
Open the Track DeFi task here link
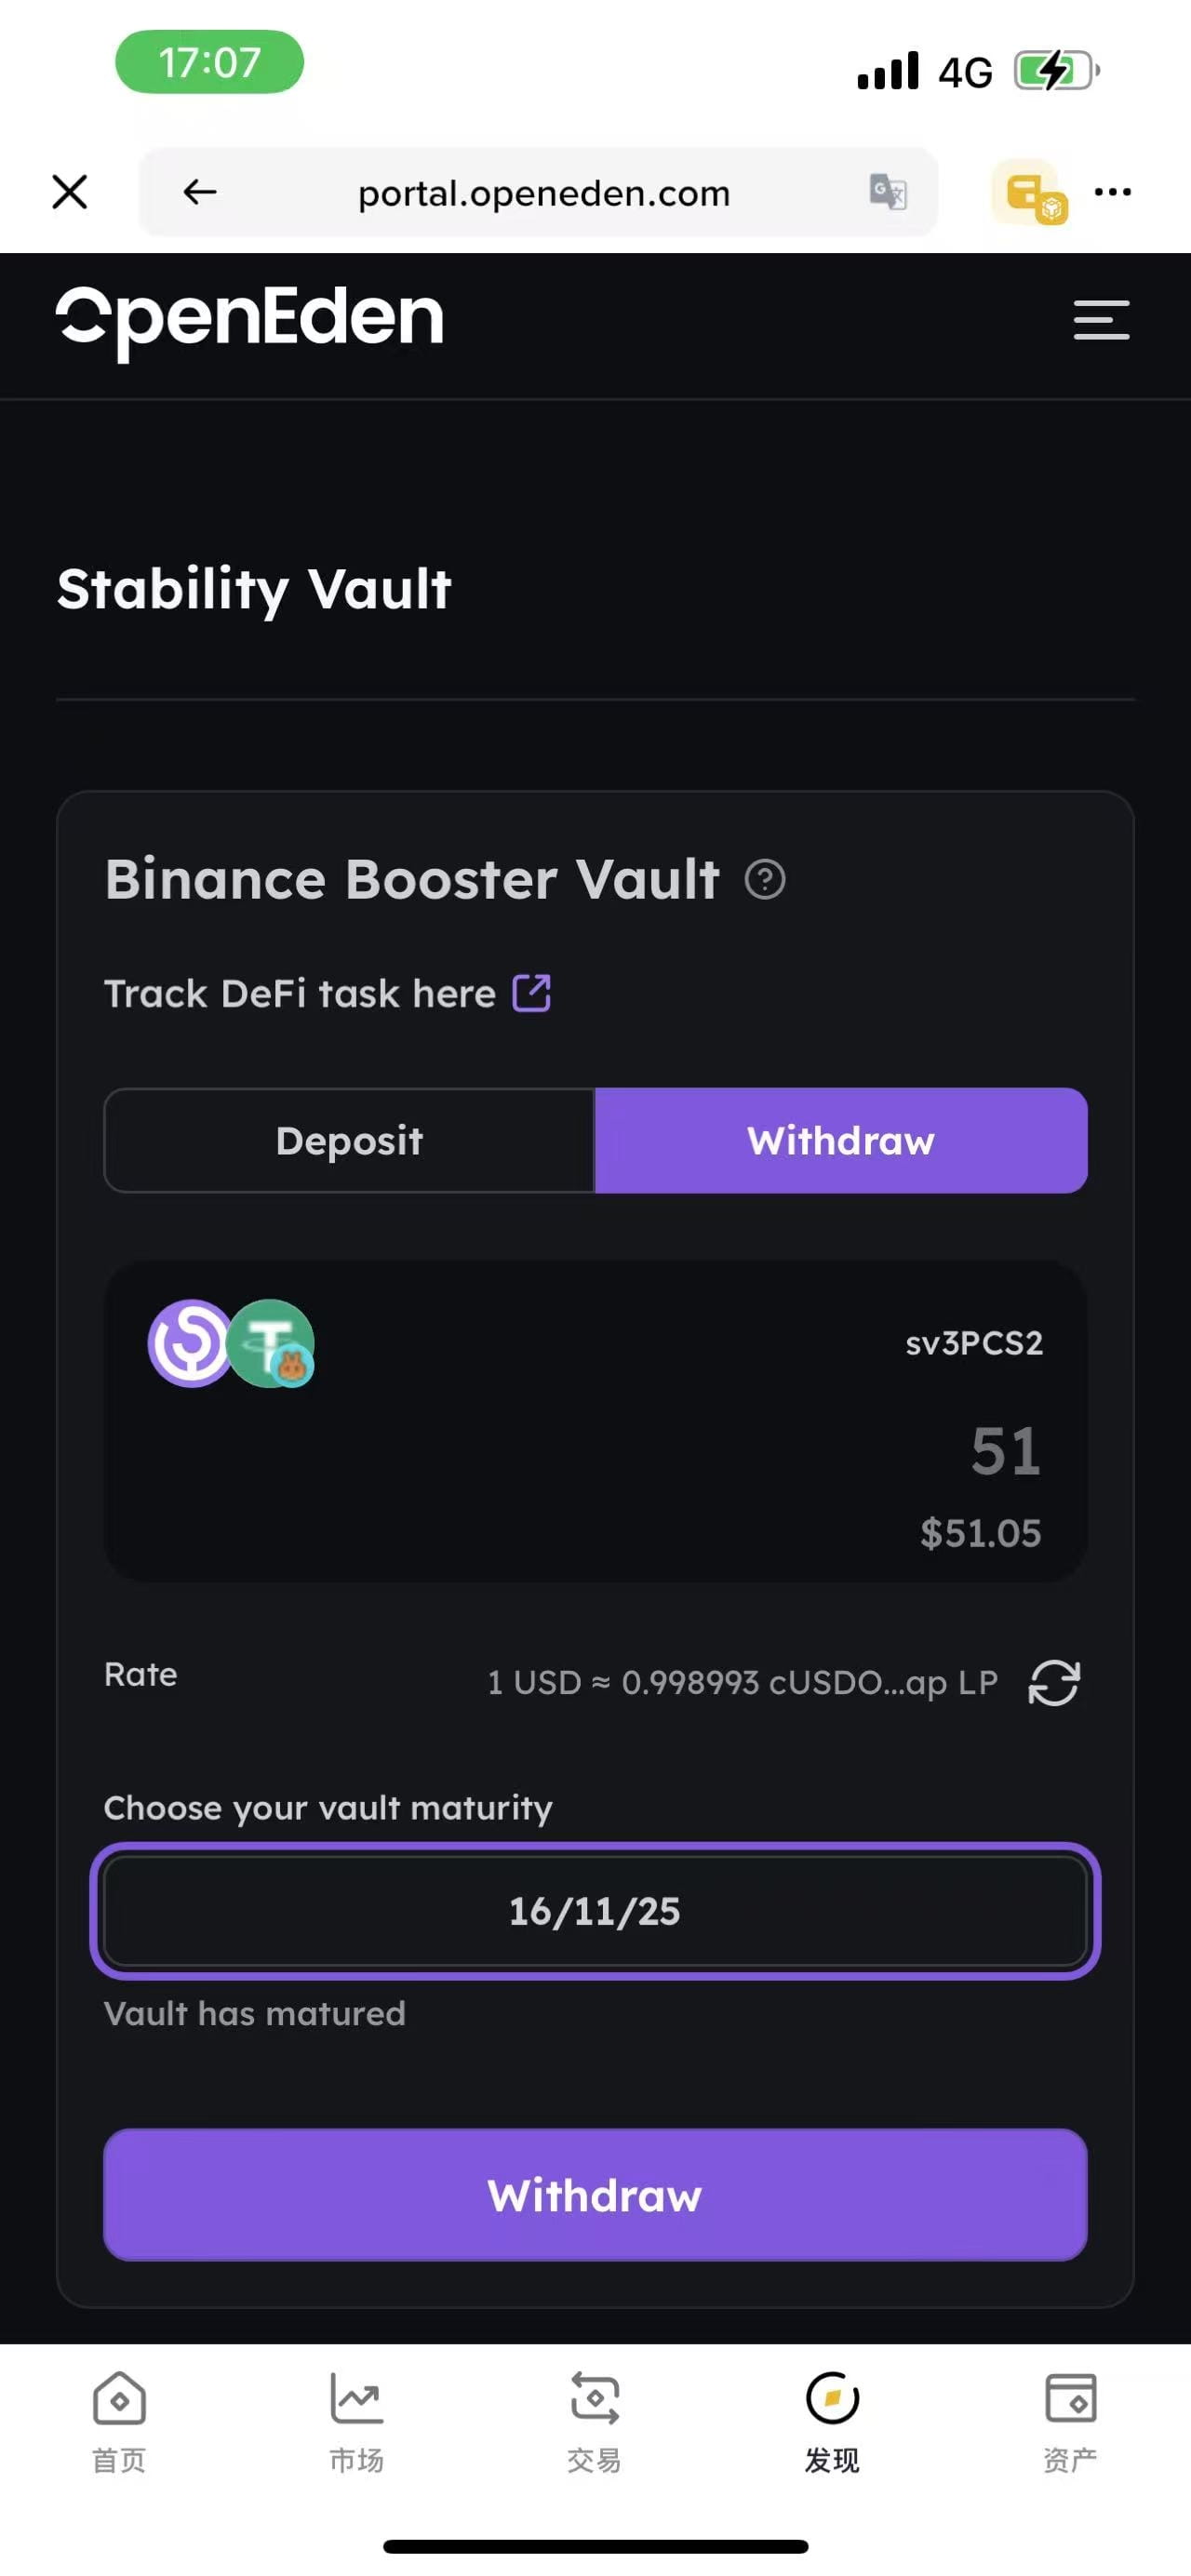300,994
